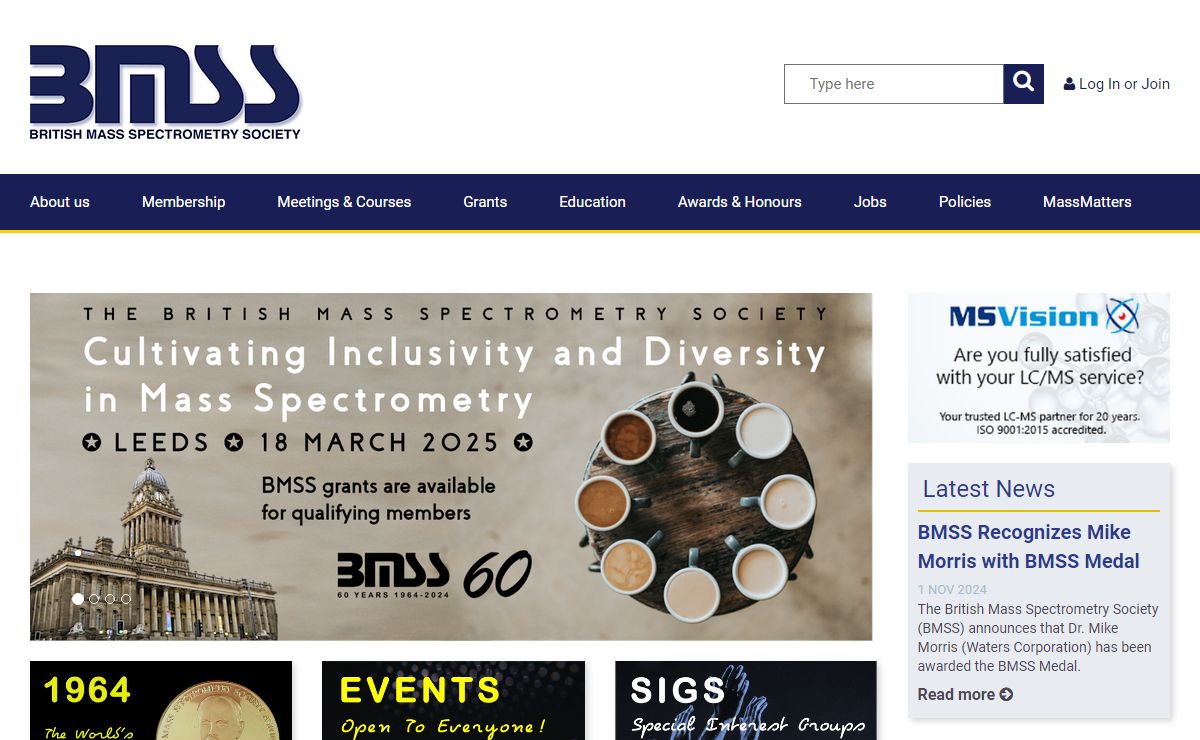Click the magnifying glass search button
Screen dimensions: 1200x740
[1023, 84]
